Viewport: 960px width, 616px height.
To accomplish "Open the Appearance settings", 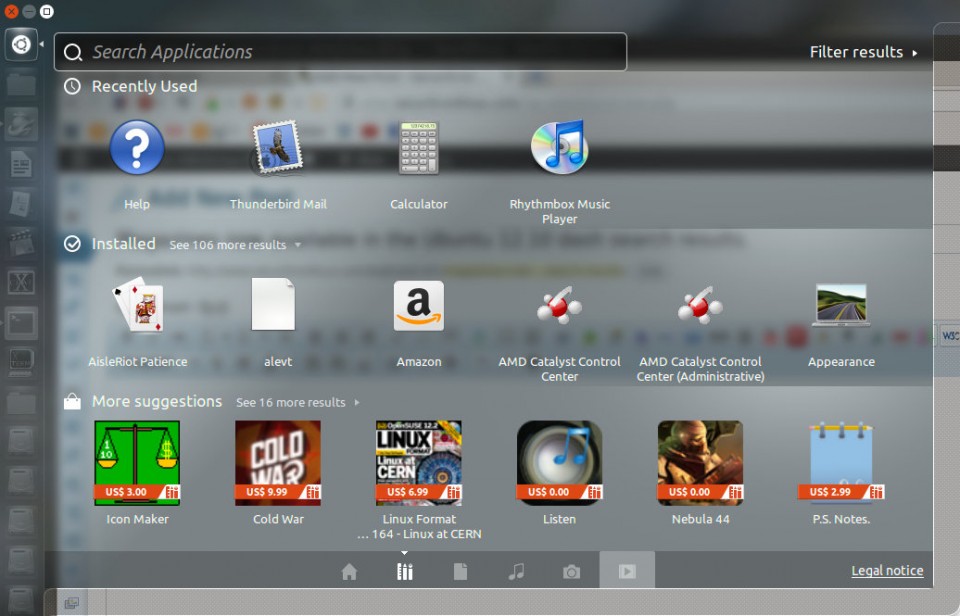I will point(841,304).
